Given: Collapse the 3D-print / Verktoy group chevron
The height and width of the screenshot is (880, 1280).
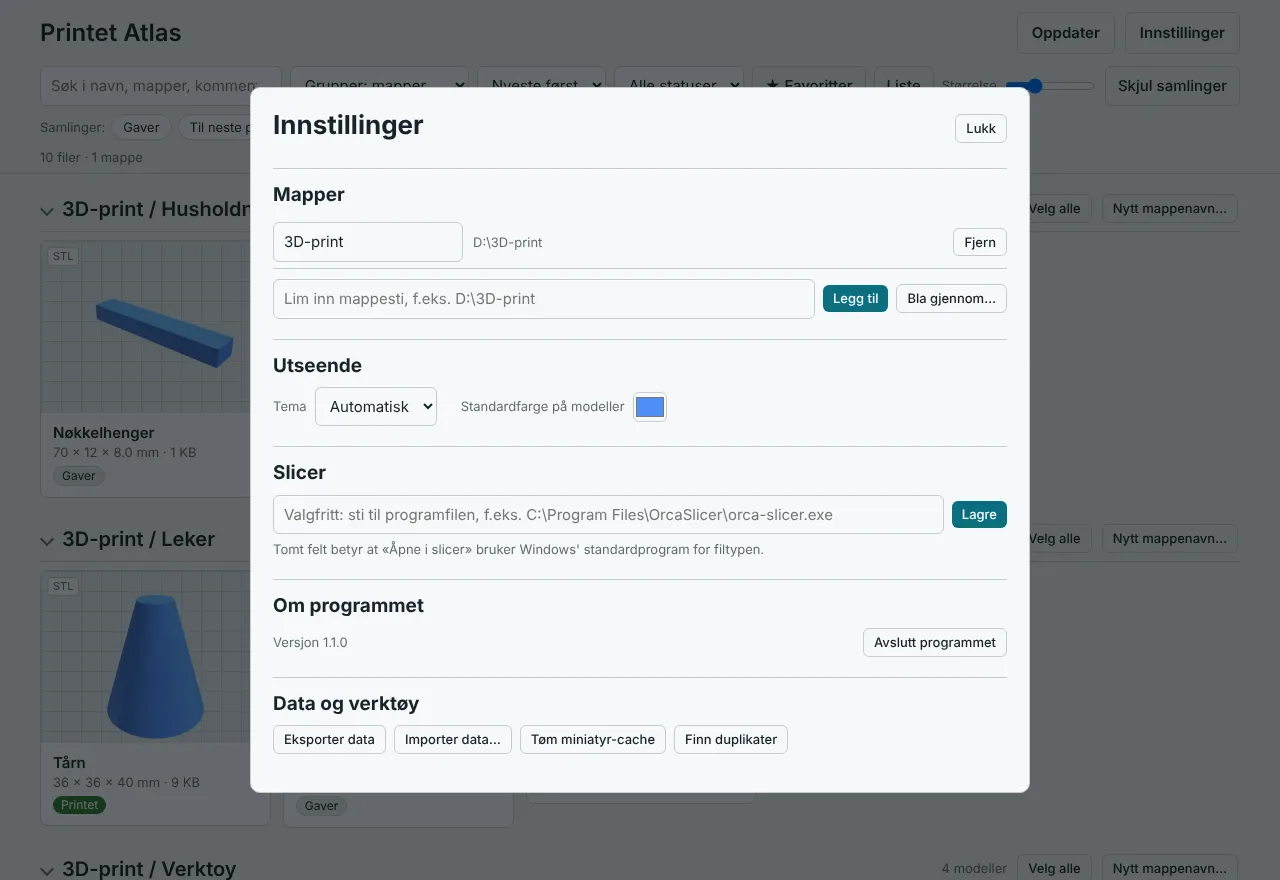Looking at the screenshot, I should click(47, 870).
